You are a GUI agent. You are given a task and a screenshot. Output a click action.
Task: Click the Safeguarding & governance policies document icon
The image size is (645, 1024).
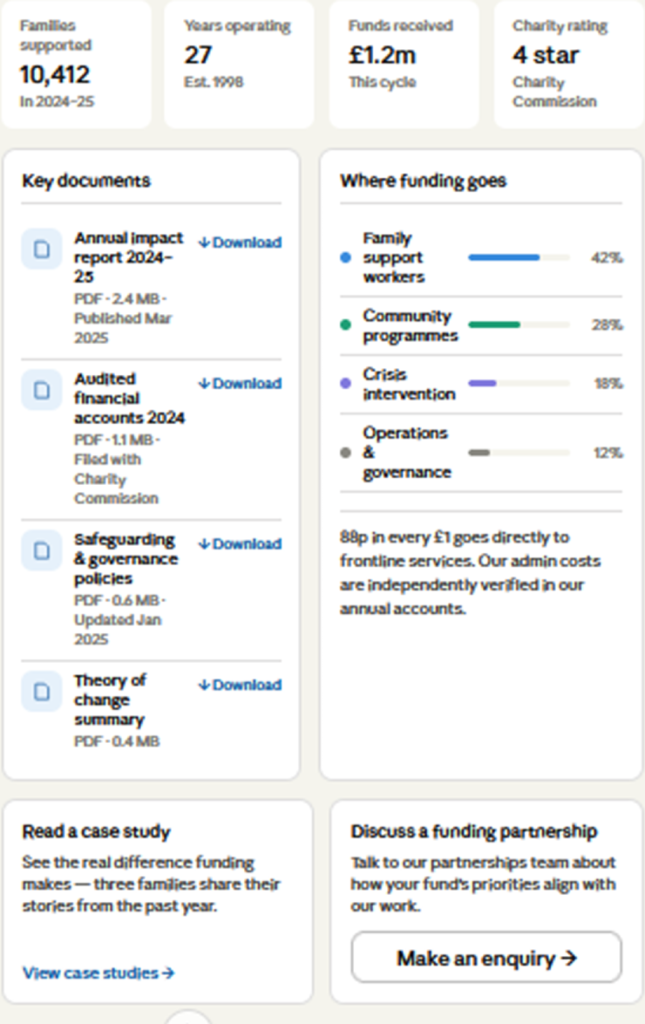[x=41, y=551]
